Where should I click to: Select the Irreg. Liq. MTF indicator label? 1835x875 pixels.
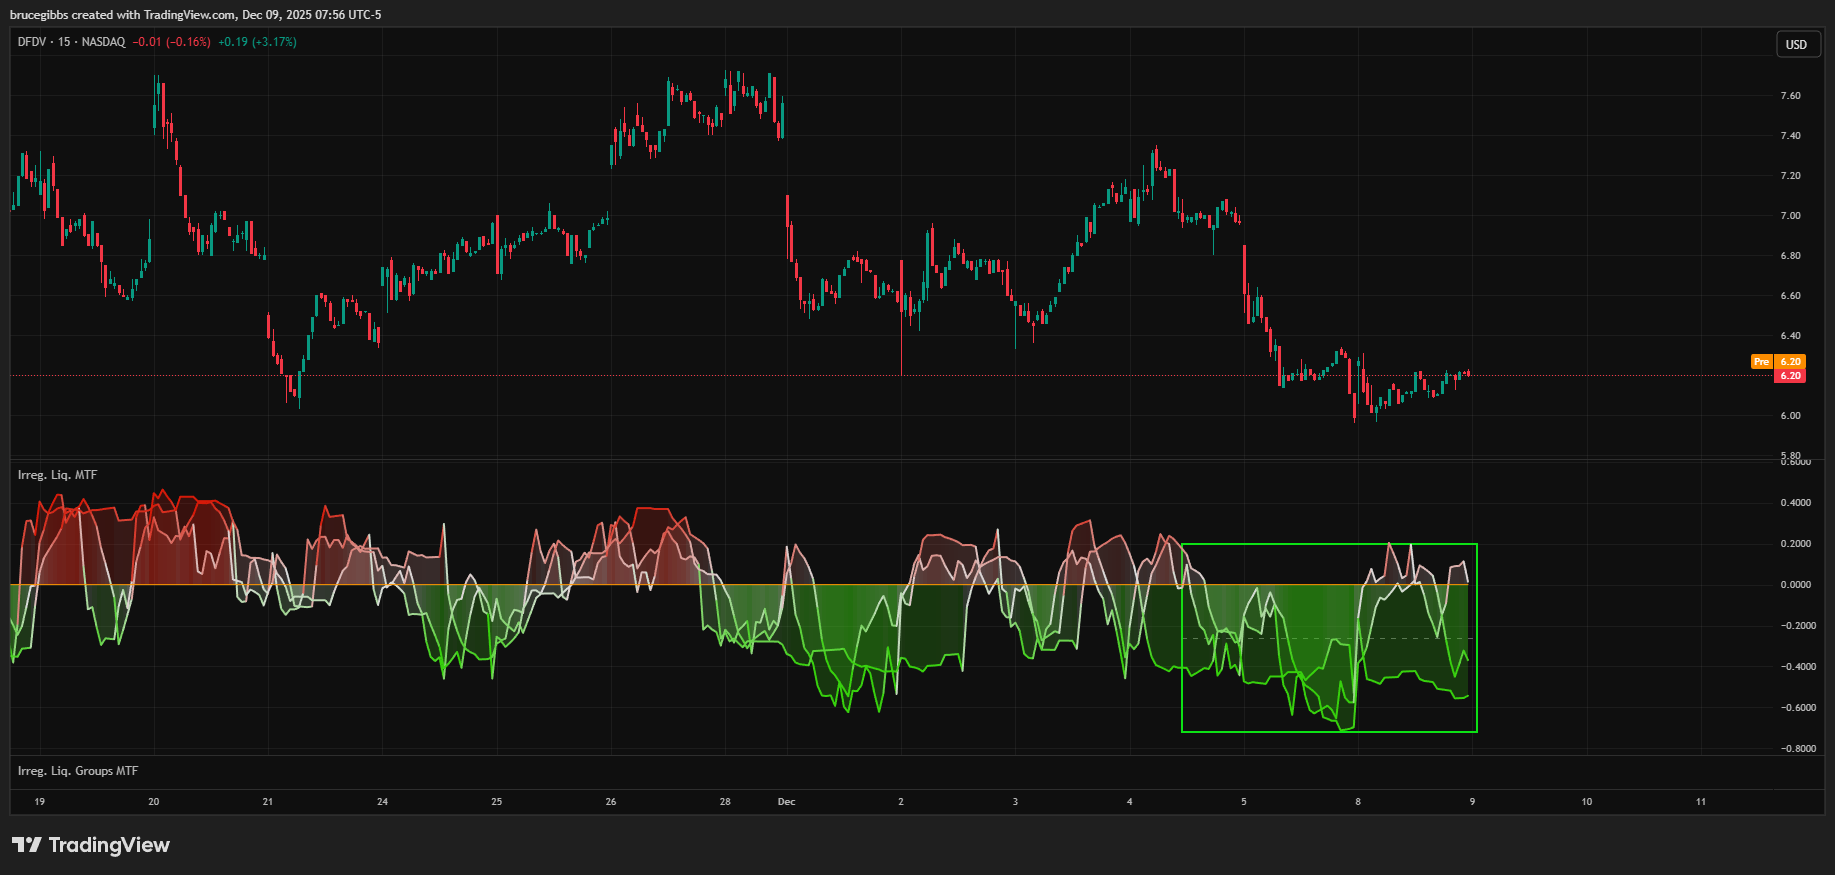[58, 475]
